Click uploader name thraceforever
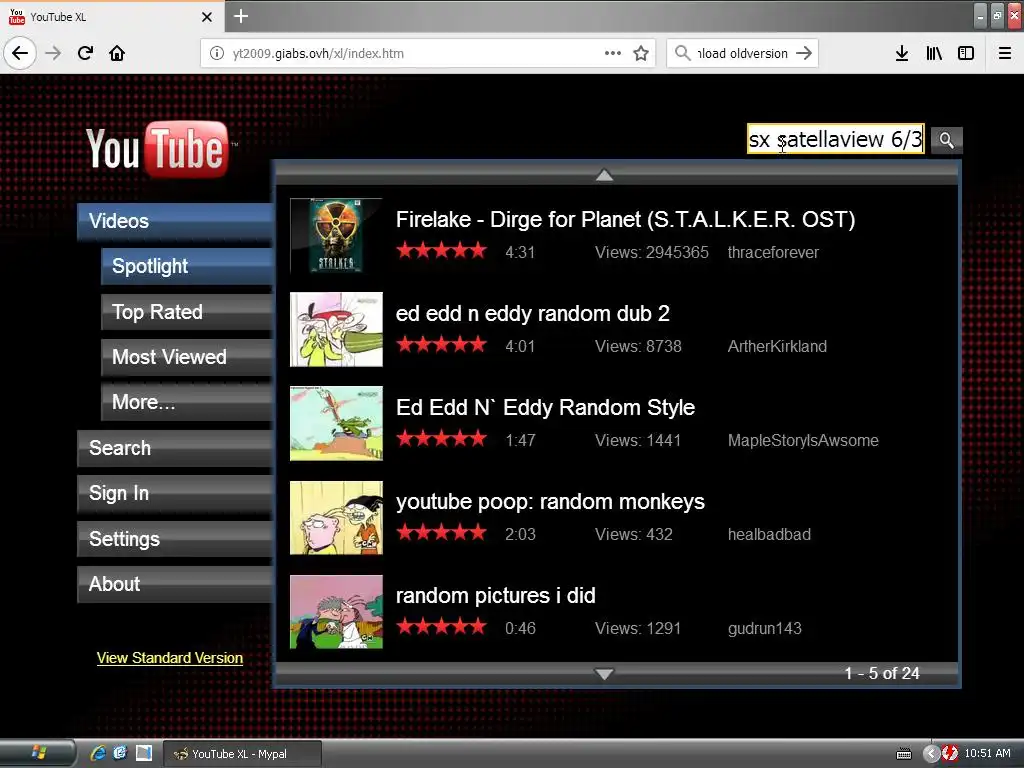The image size is (1024, 768). [x=773, y=253]
